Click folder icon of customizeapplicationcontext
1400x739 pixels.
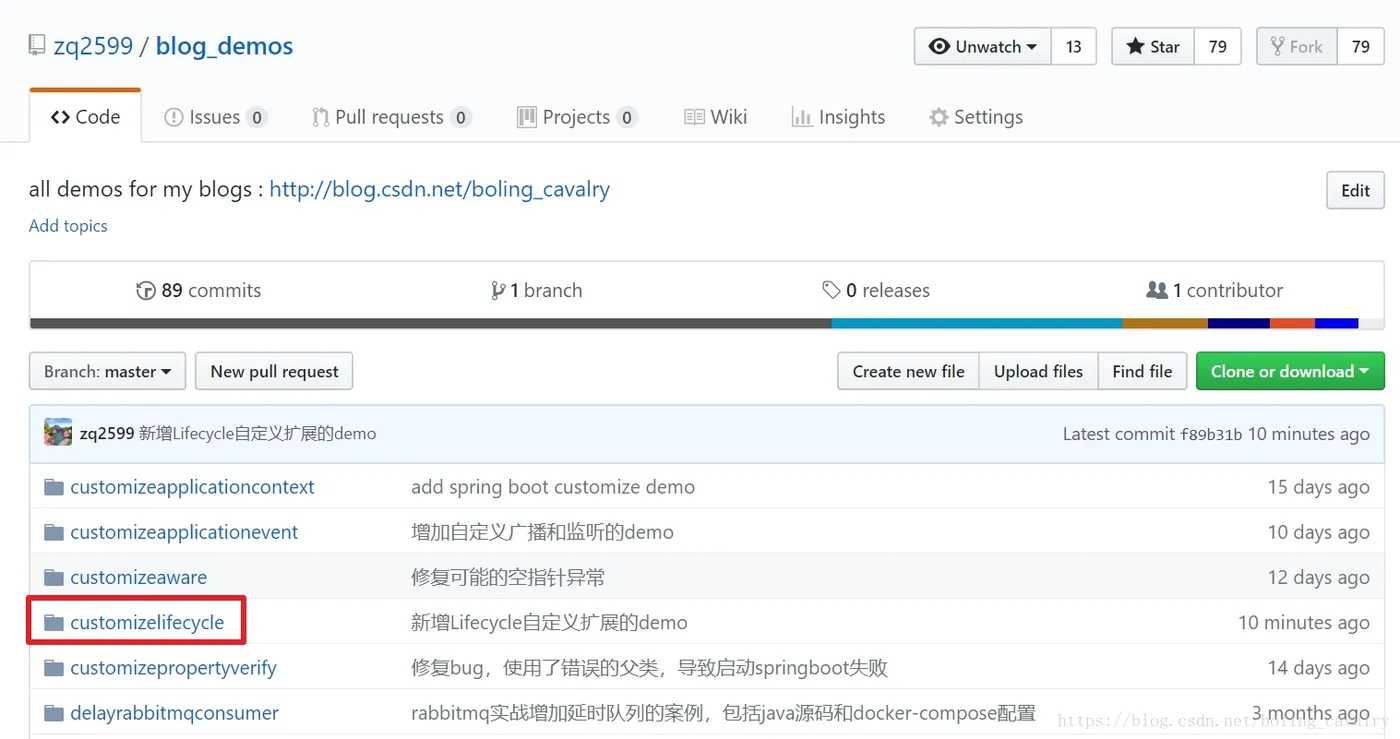coord(54,488)
